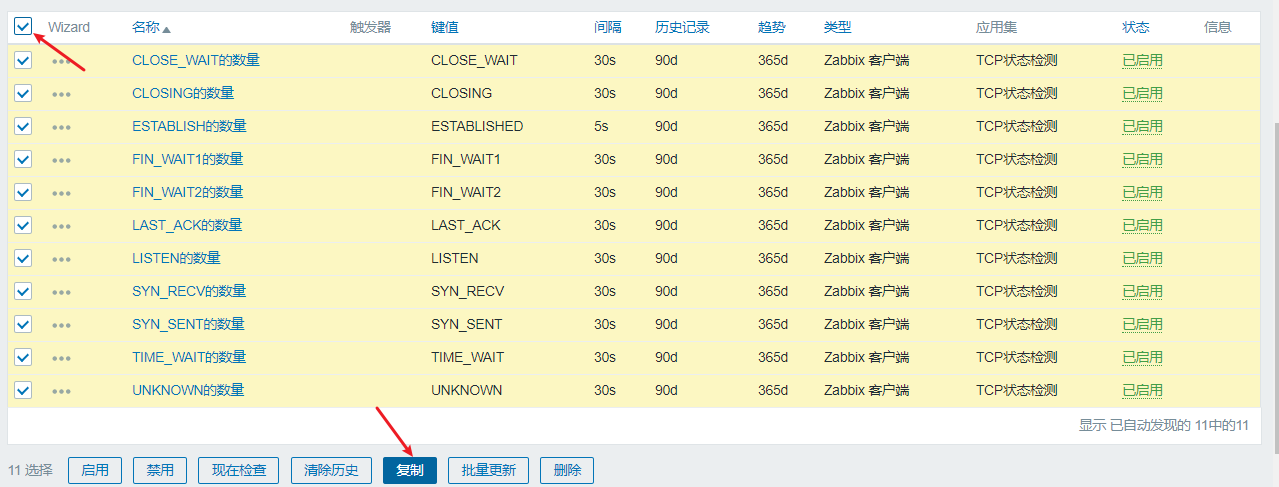Open wizard menu dots for UNKNOWN的数量 row
Image resolution: width=1279 pixels, height=487 pixels.
(x=61, y=391)
